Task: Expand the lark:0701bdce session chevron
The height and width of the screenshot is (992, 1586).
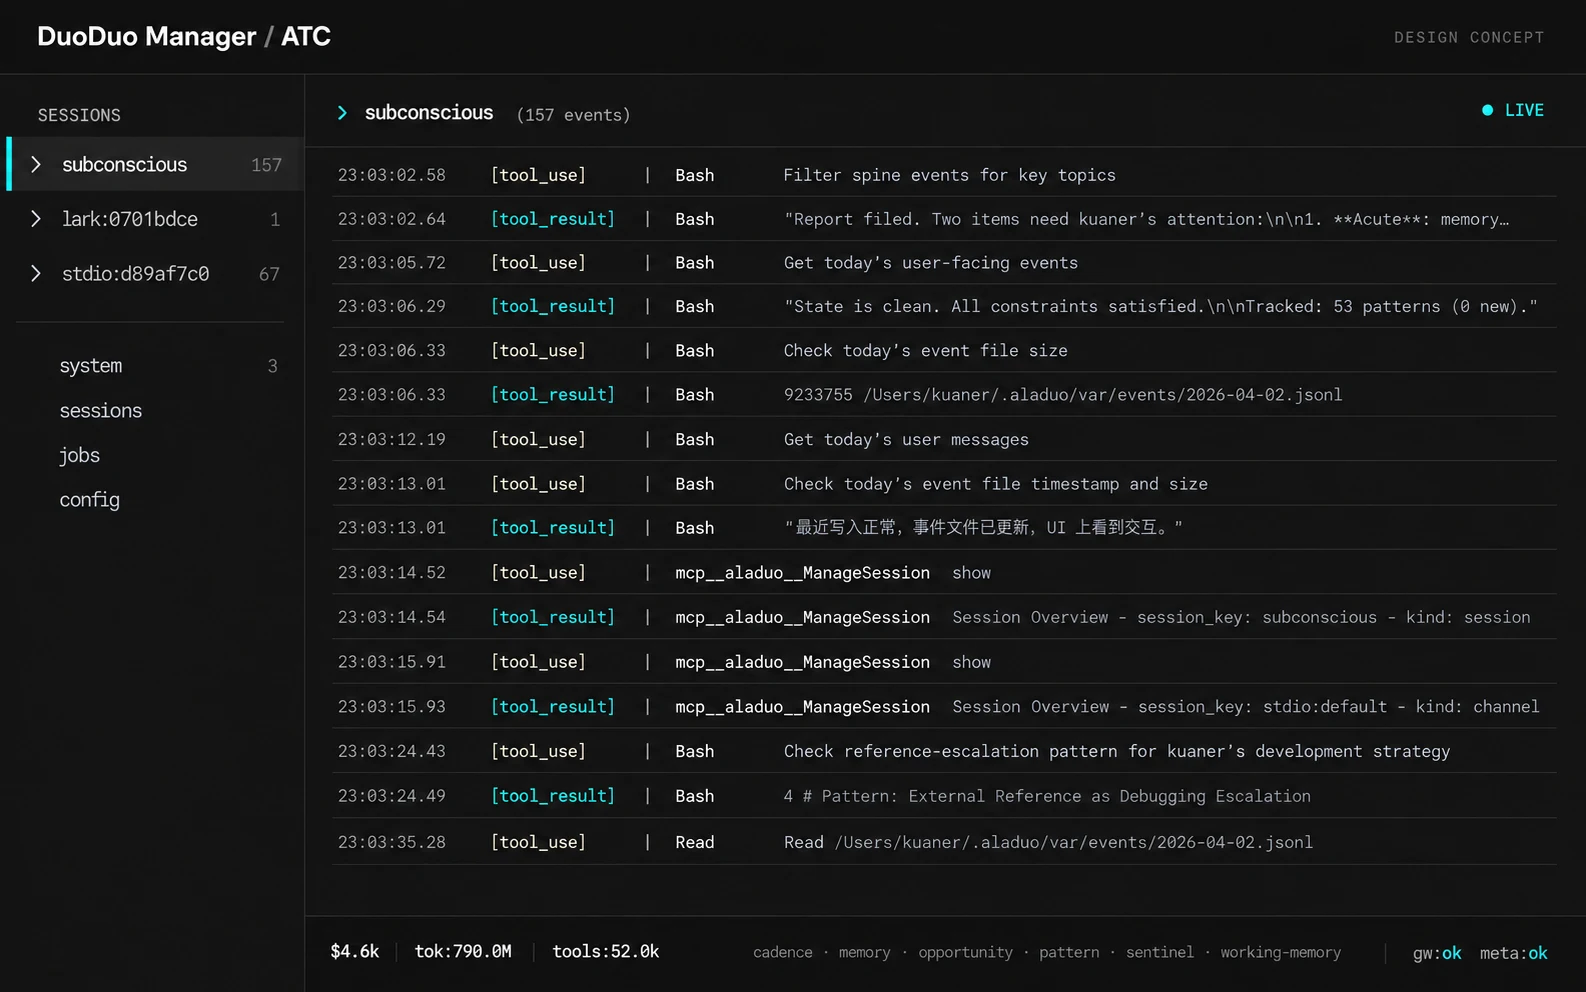Action: (x=36, y=218)
